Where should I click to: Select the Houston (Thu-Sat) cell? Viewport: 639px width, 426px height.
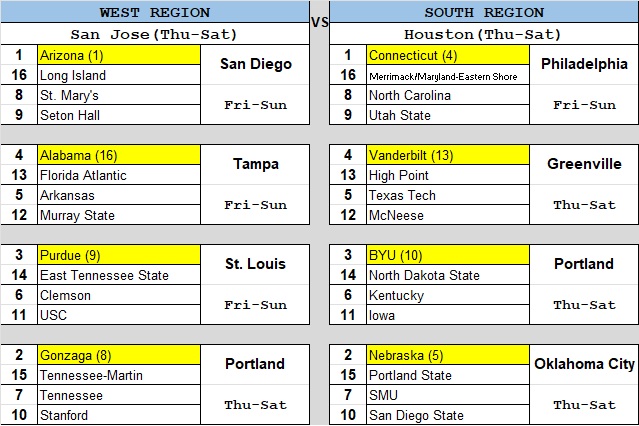click(484, 34)
